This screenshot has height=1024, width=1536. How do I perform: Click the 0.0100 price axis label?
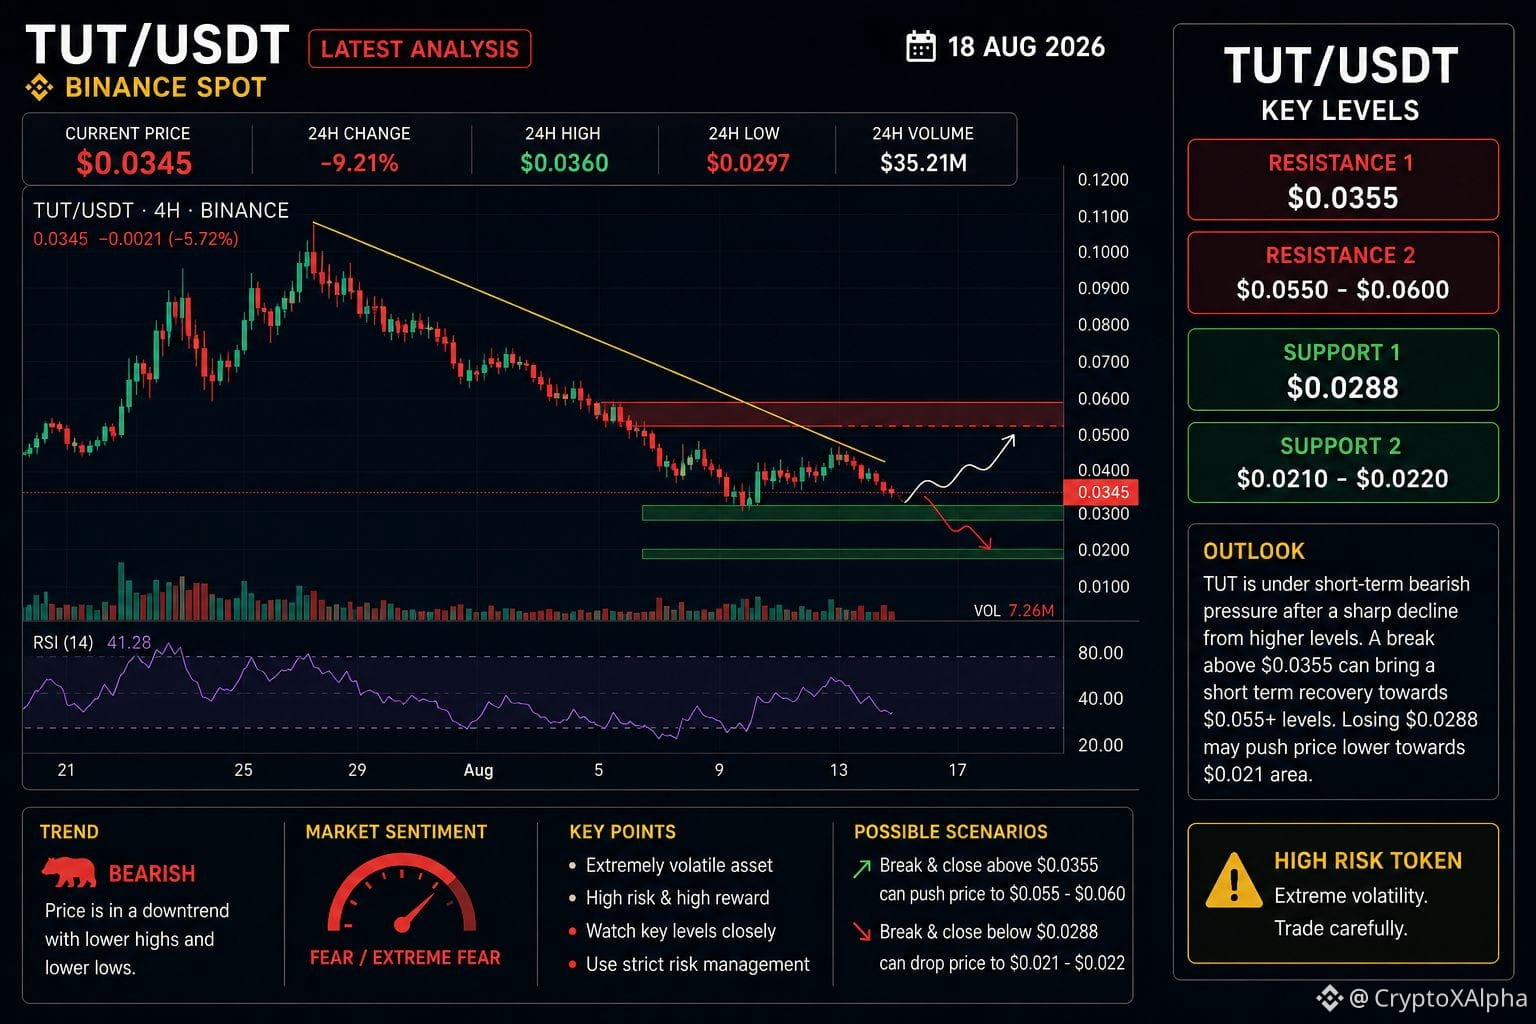click(x=1103, y=587)
